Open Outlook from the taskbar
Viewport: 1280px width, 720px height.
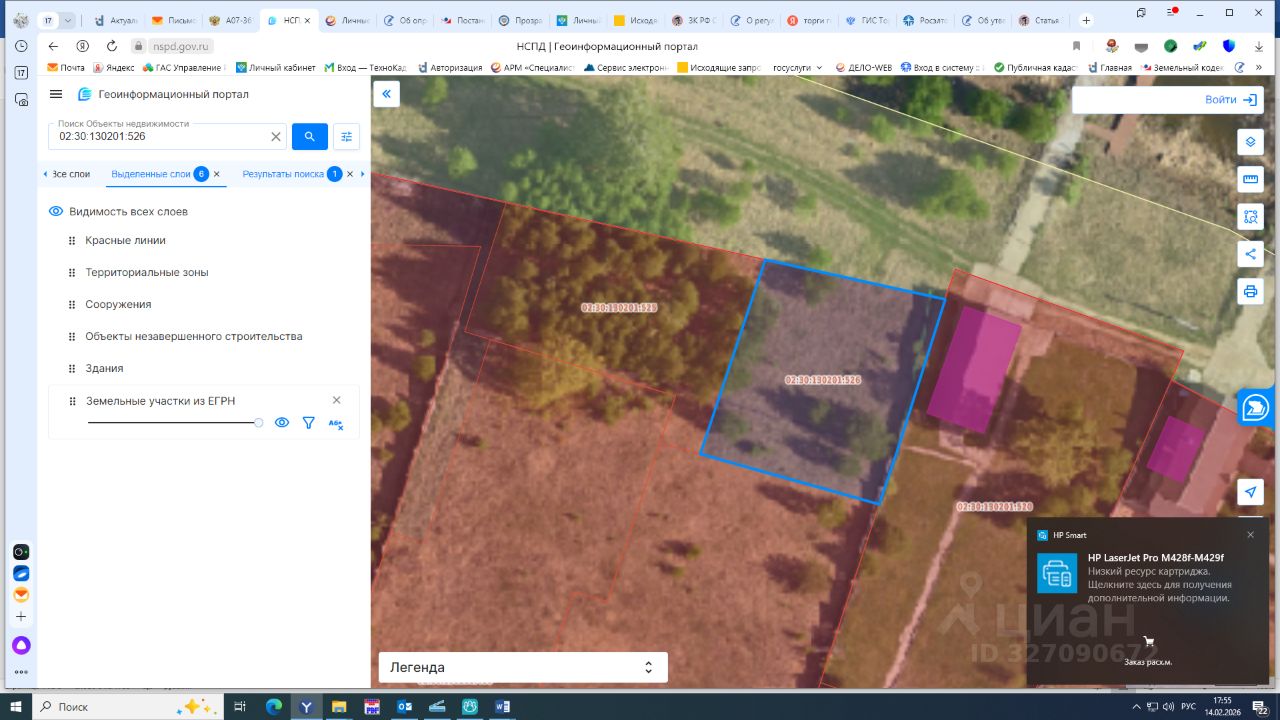pyautogui.click(x=405, y=706)
